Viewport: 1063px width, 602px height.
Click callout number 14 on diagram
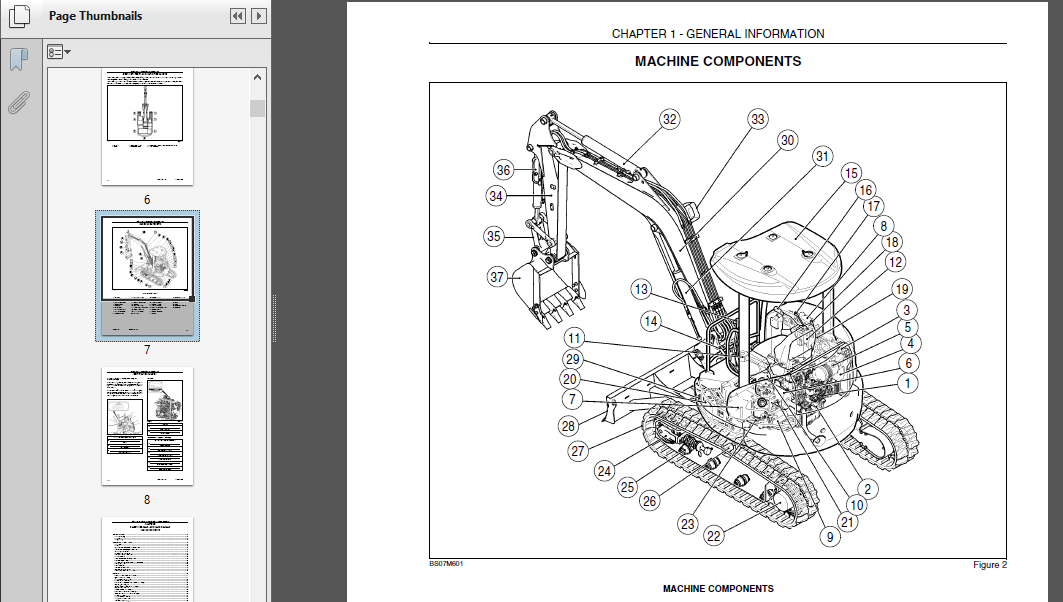click(651, 321)
